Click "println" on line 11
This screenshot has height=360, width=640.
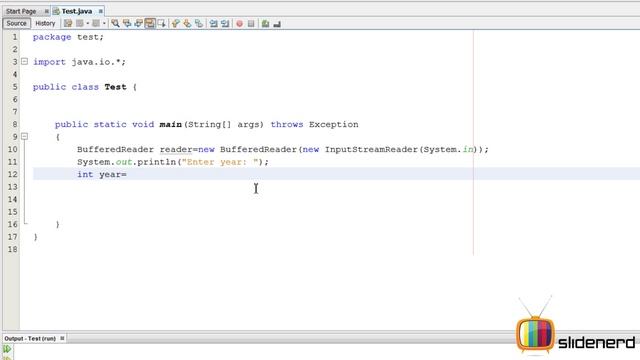[157, 162]
